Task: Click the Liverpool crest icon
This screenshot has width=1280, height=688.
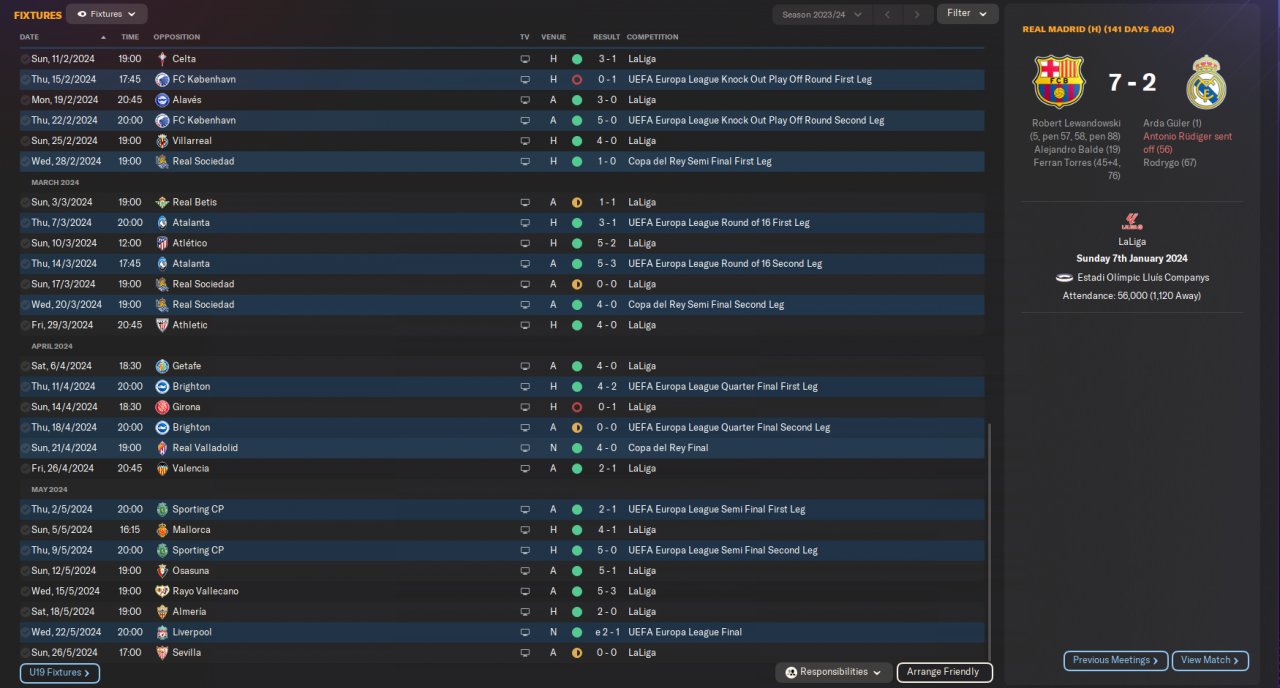Action: coord(162,632)
